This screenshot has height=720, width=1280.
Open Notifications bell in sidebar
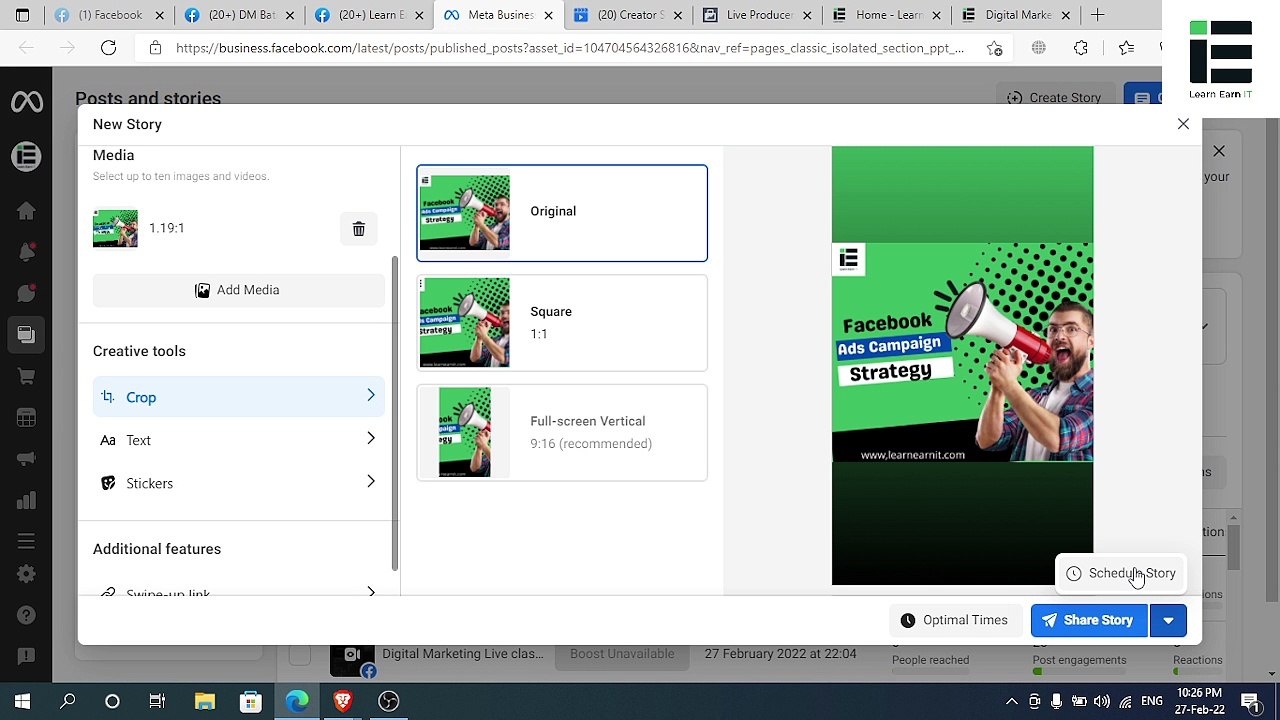26,252
